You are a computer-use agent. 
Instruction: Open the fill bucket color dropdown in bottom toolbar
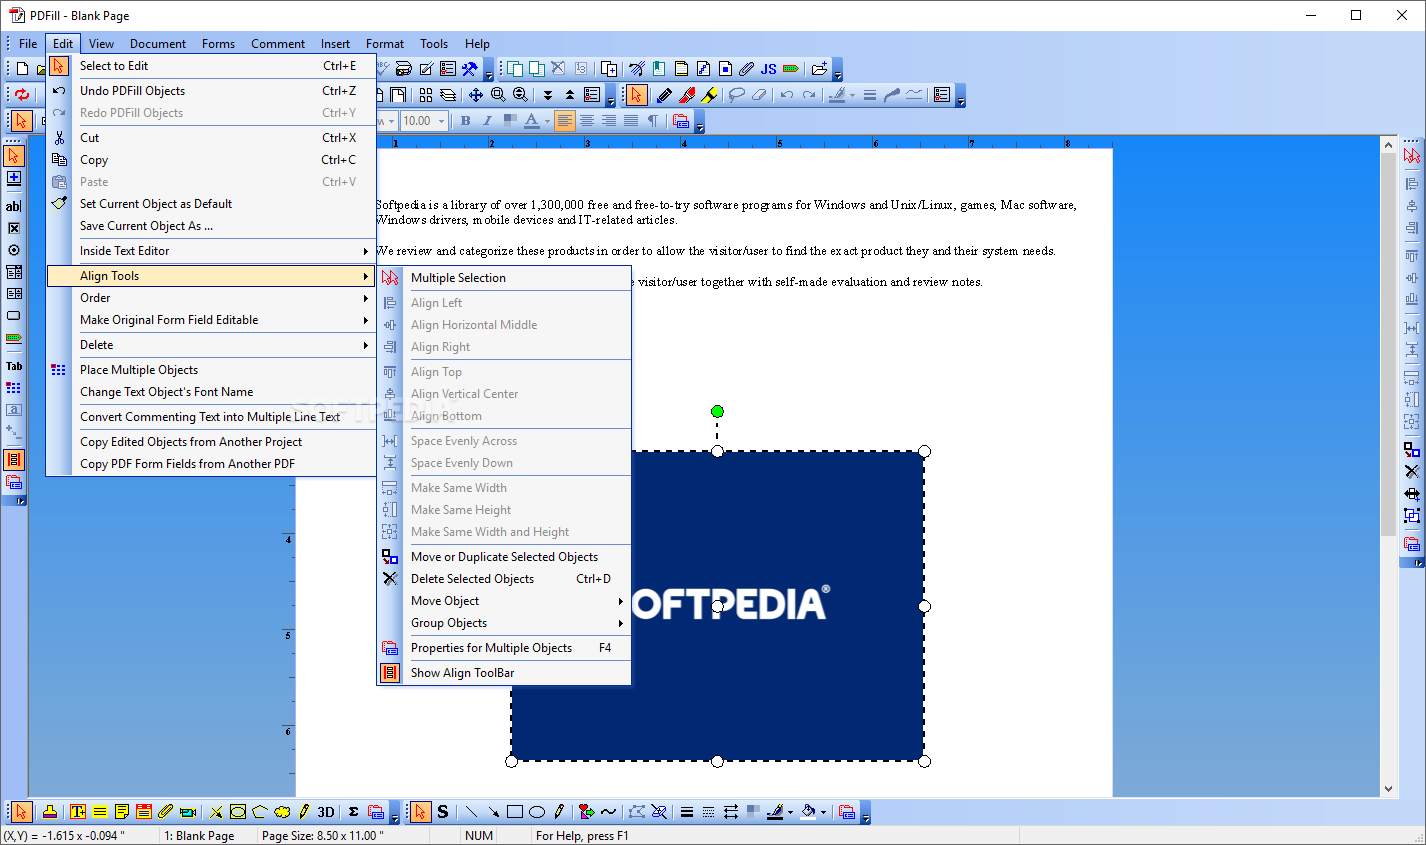[823, 812]
